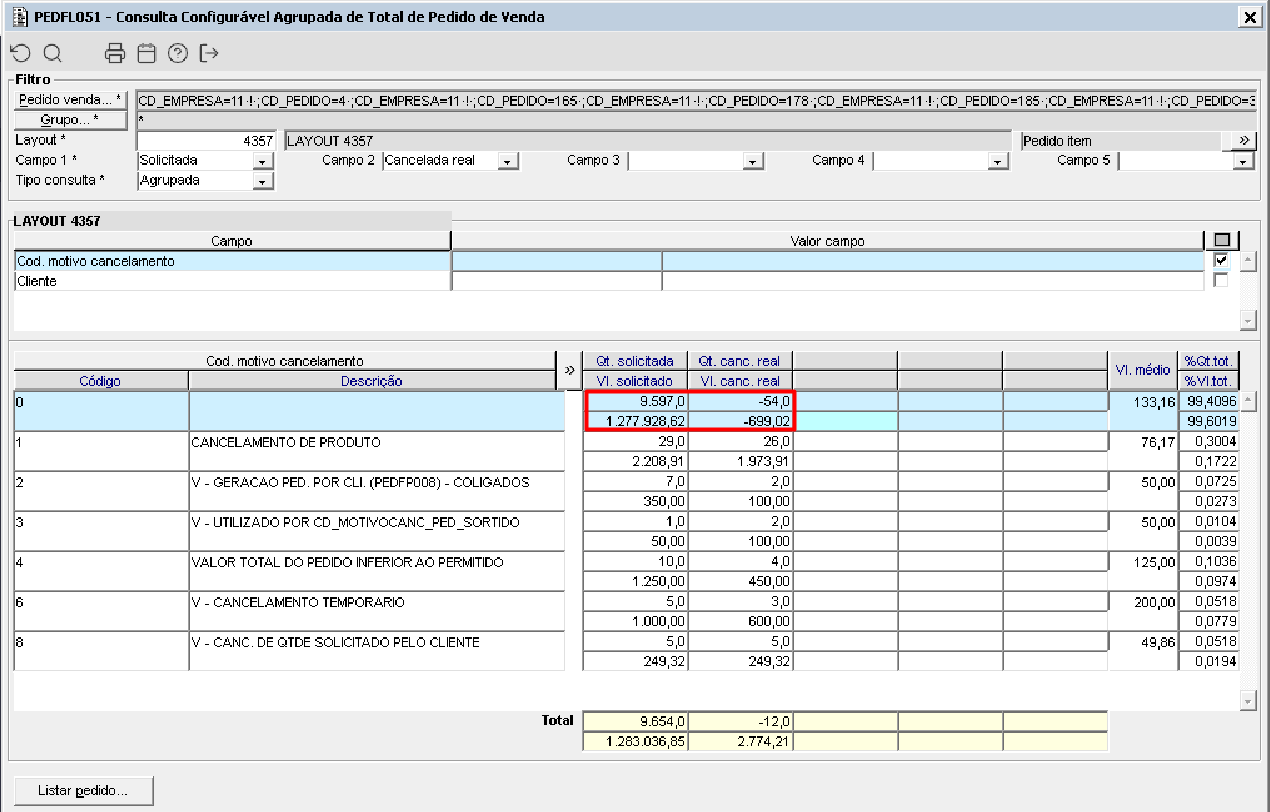This screenshot has width=1270, height=812.
Task: Click the value 1.277.928,62 cell
Action: pyautogui.click(x=635, y=421)
